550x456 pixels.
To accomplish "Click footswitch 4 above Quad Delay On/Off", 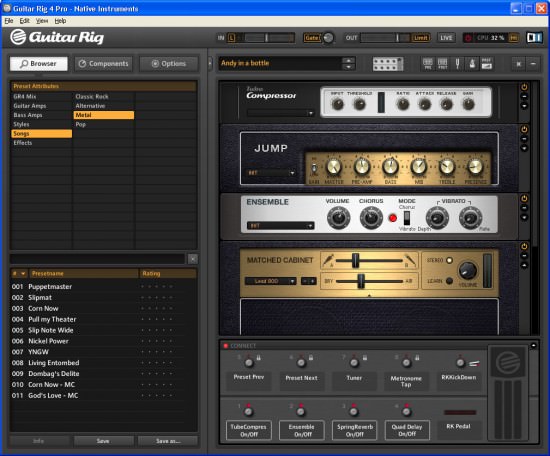I will click(407, 411).
